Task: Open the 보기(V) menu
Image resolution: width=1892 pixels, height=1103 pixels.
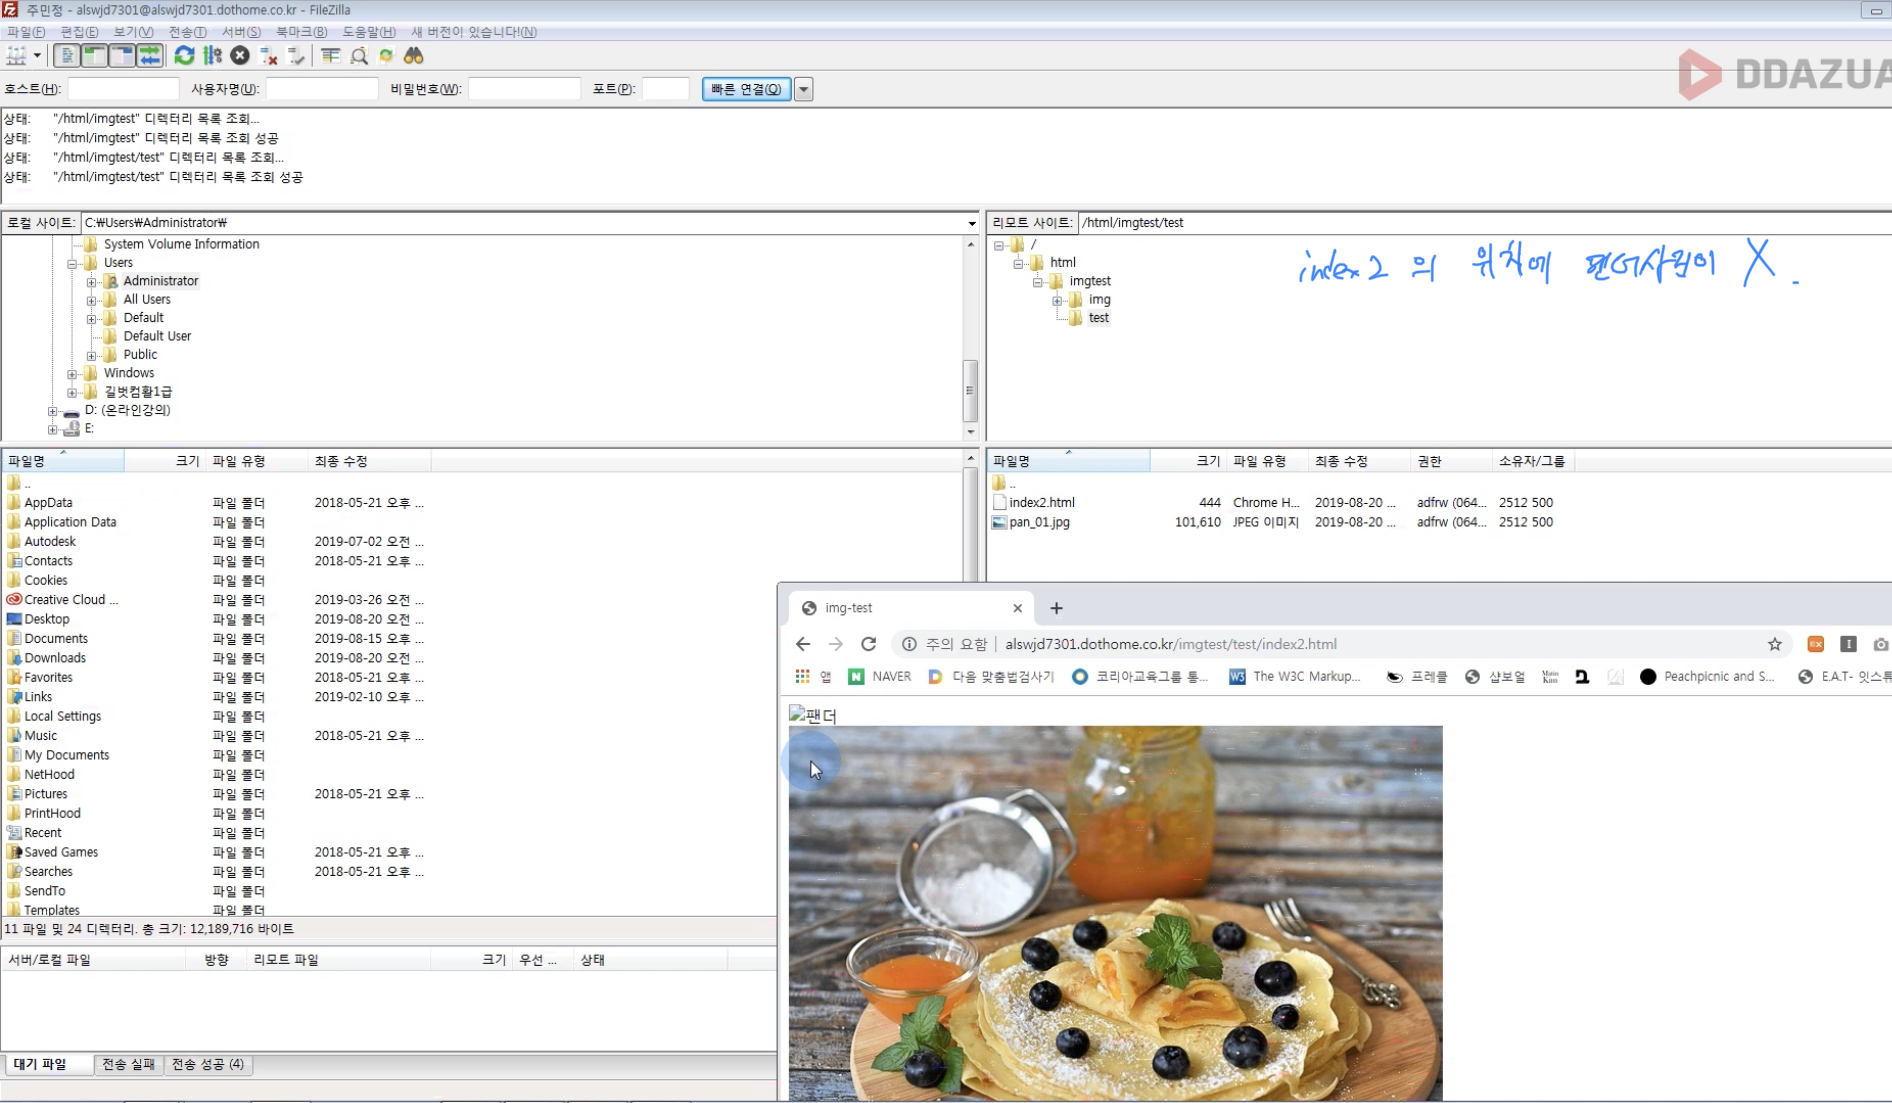Action: (x=133, y=32)
